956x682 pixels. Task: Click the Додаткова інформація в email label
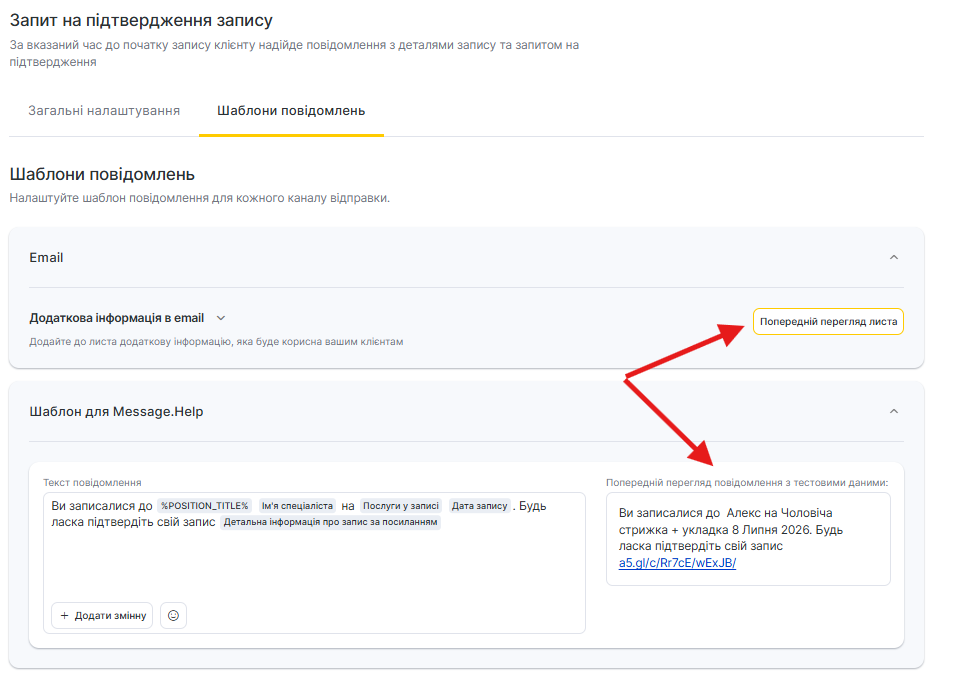tap(116, 318)
